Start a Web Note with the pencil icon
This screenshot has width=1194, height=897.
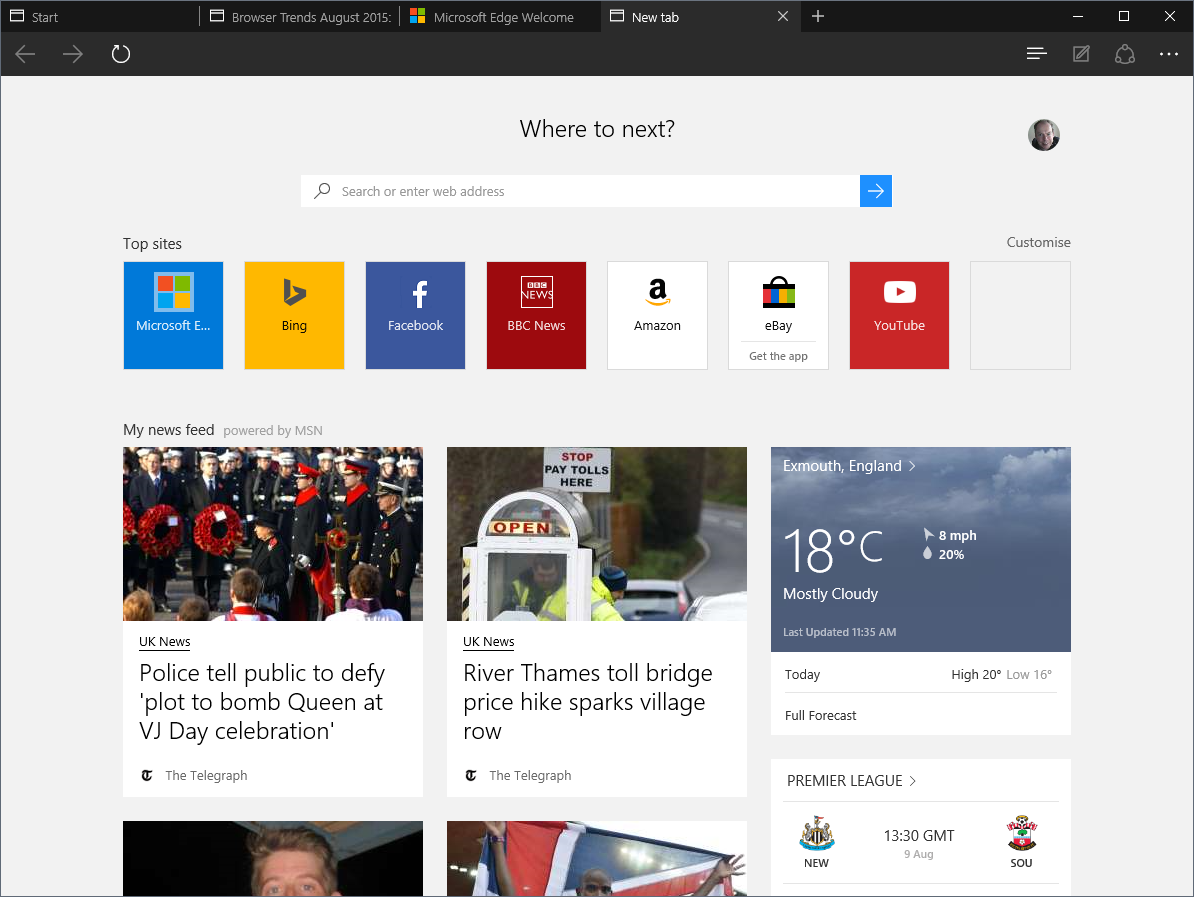point(1081,53)
